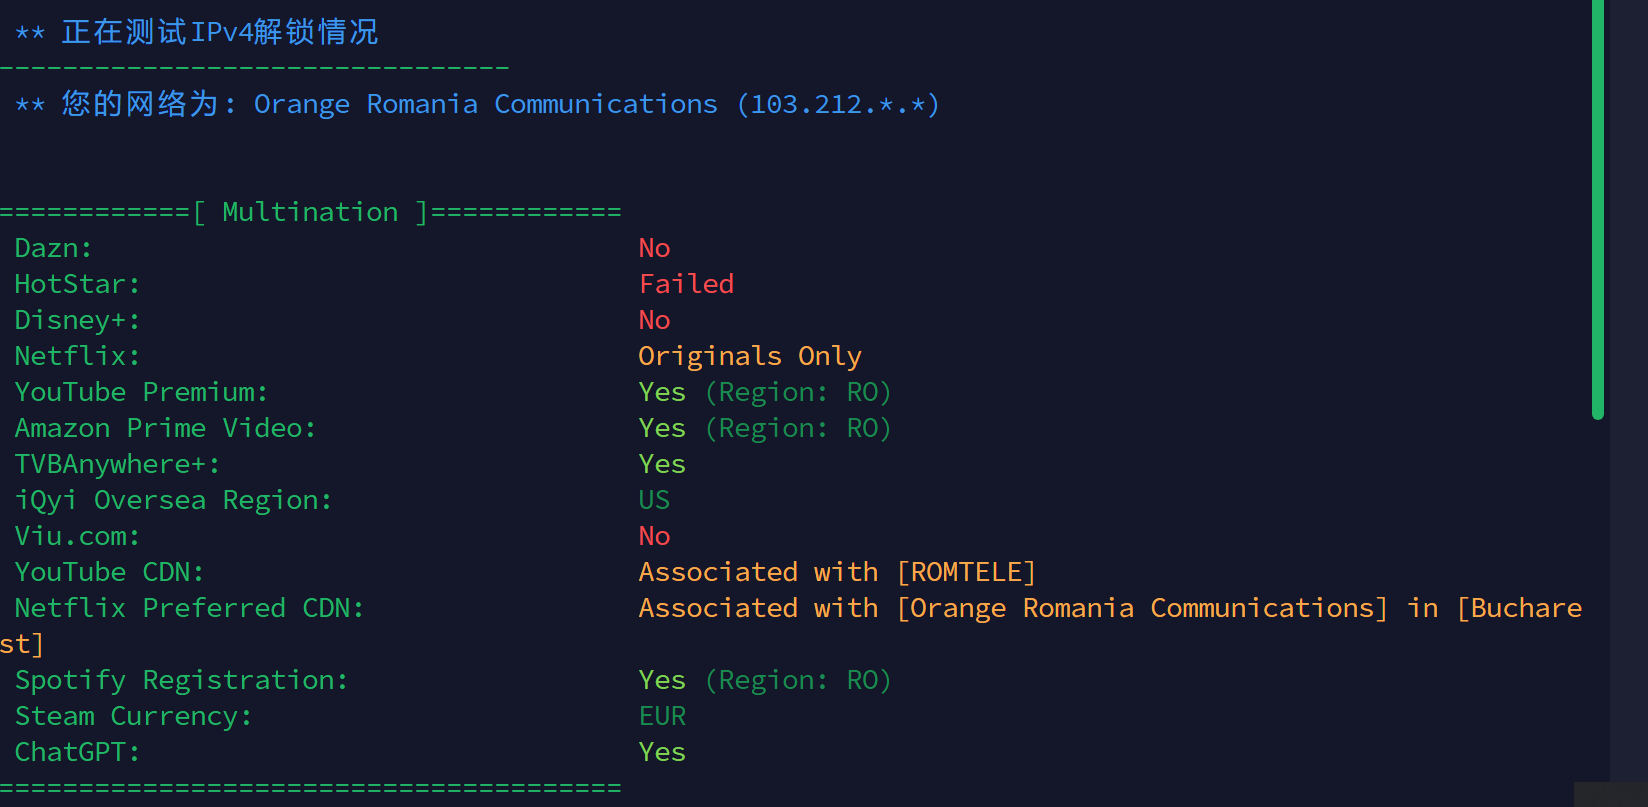
Task: Click the Spotify Registration result
Action: click(x=765, y=680)
